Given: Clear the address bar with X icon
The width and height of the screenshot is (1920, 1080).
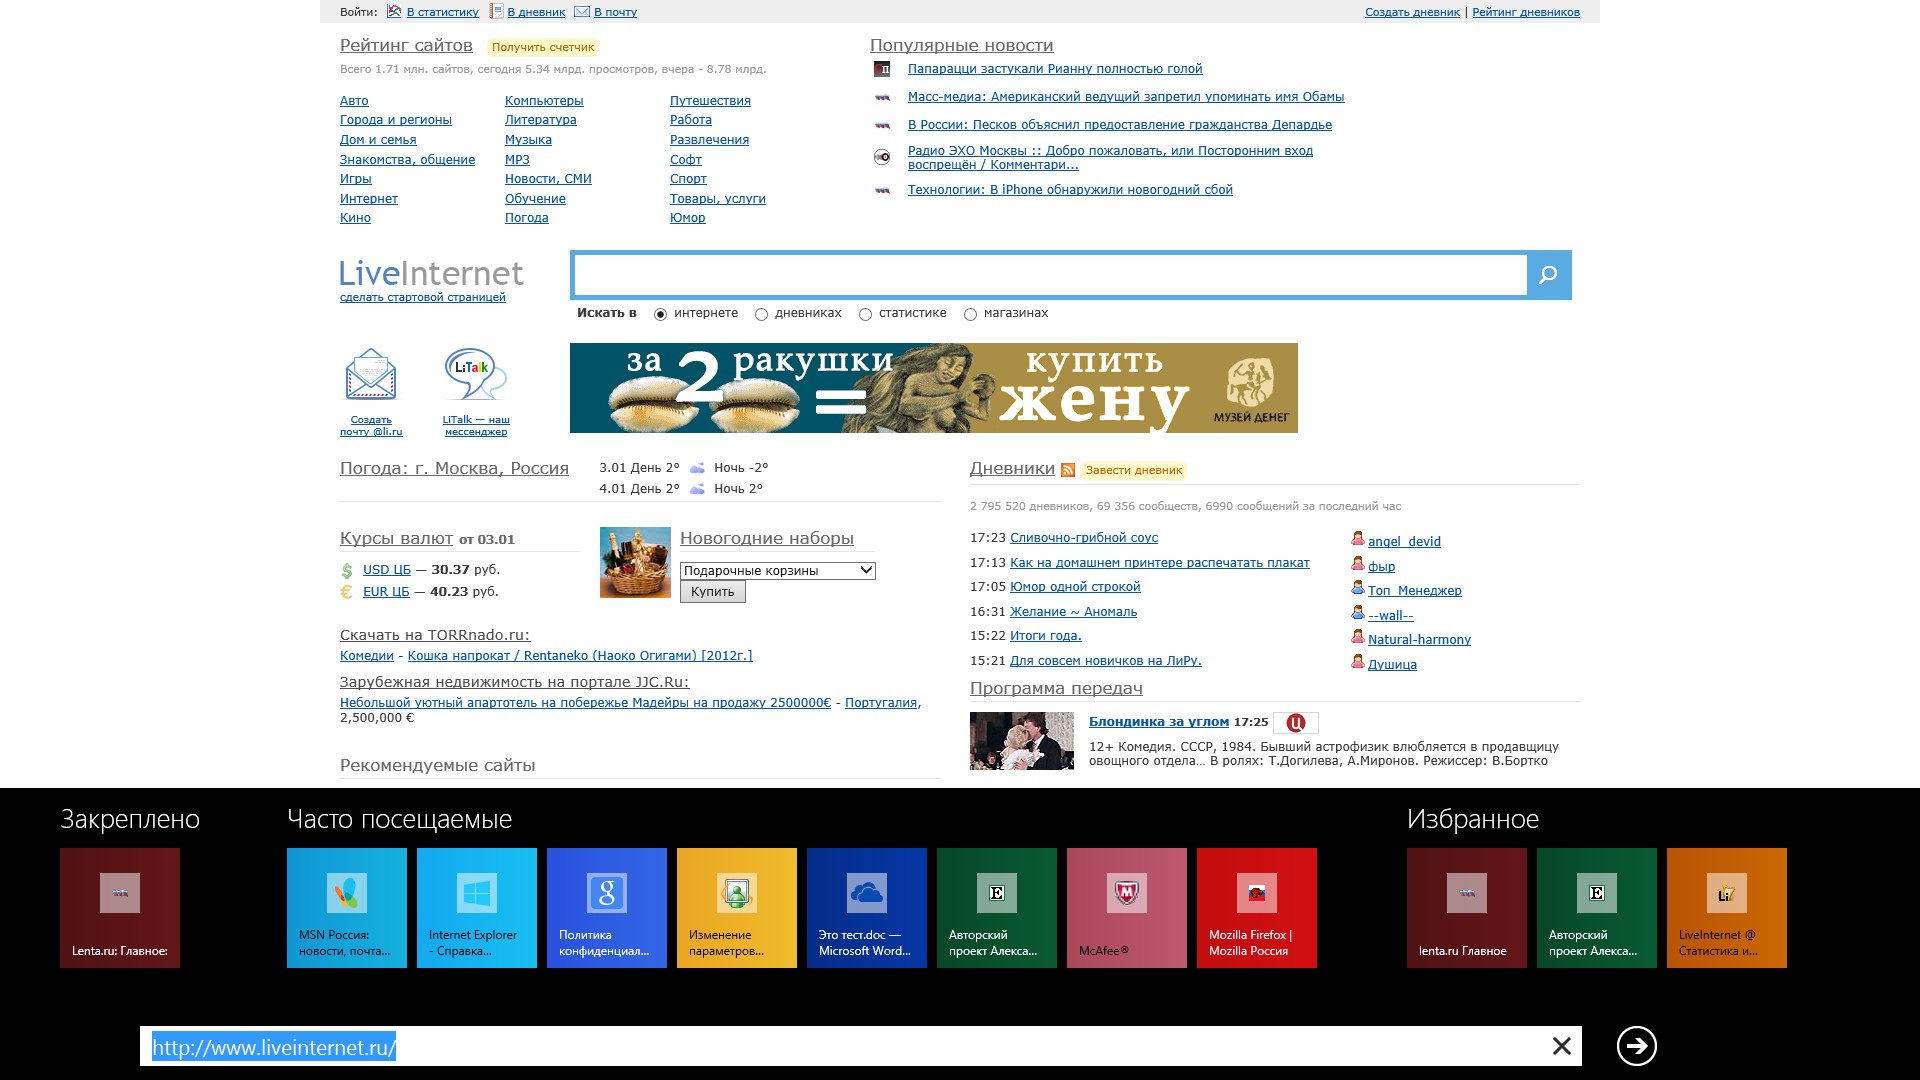Looking at the screenshot, I should coord(1561,1046).
